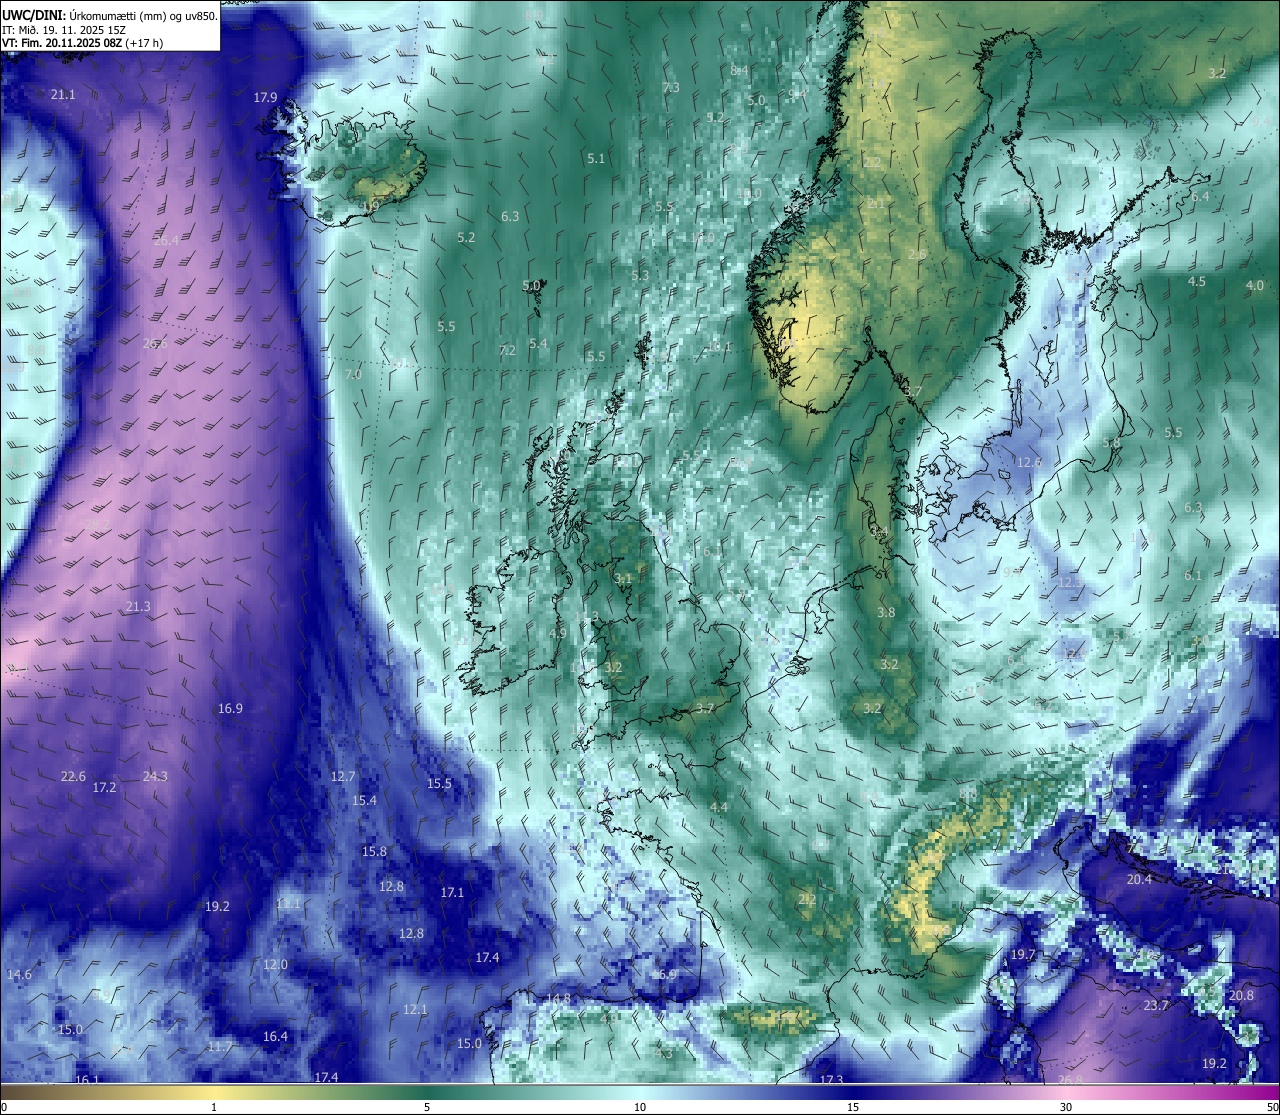Click the 15 tick on the colorbar

pyautogui.click(x=853, y=1106)
